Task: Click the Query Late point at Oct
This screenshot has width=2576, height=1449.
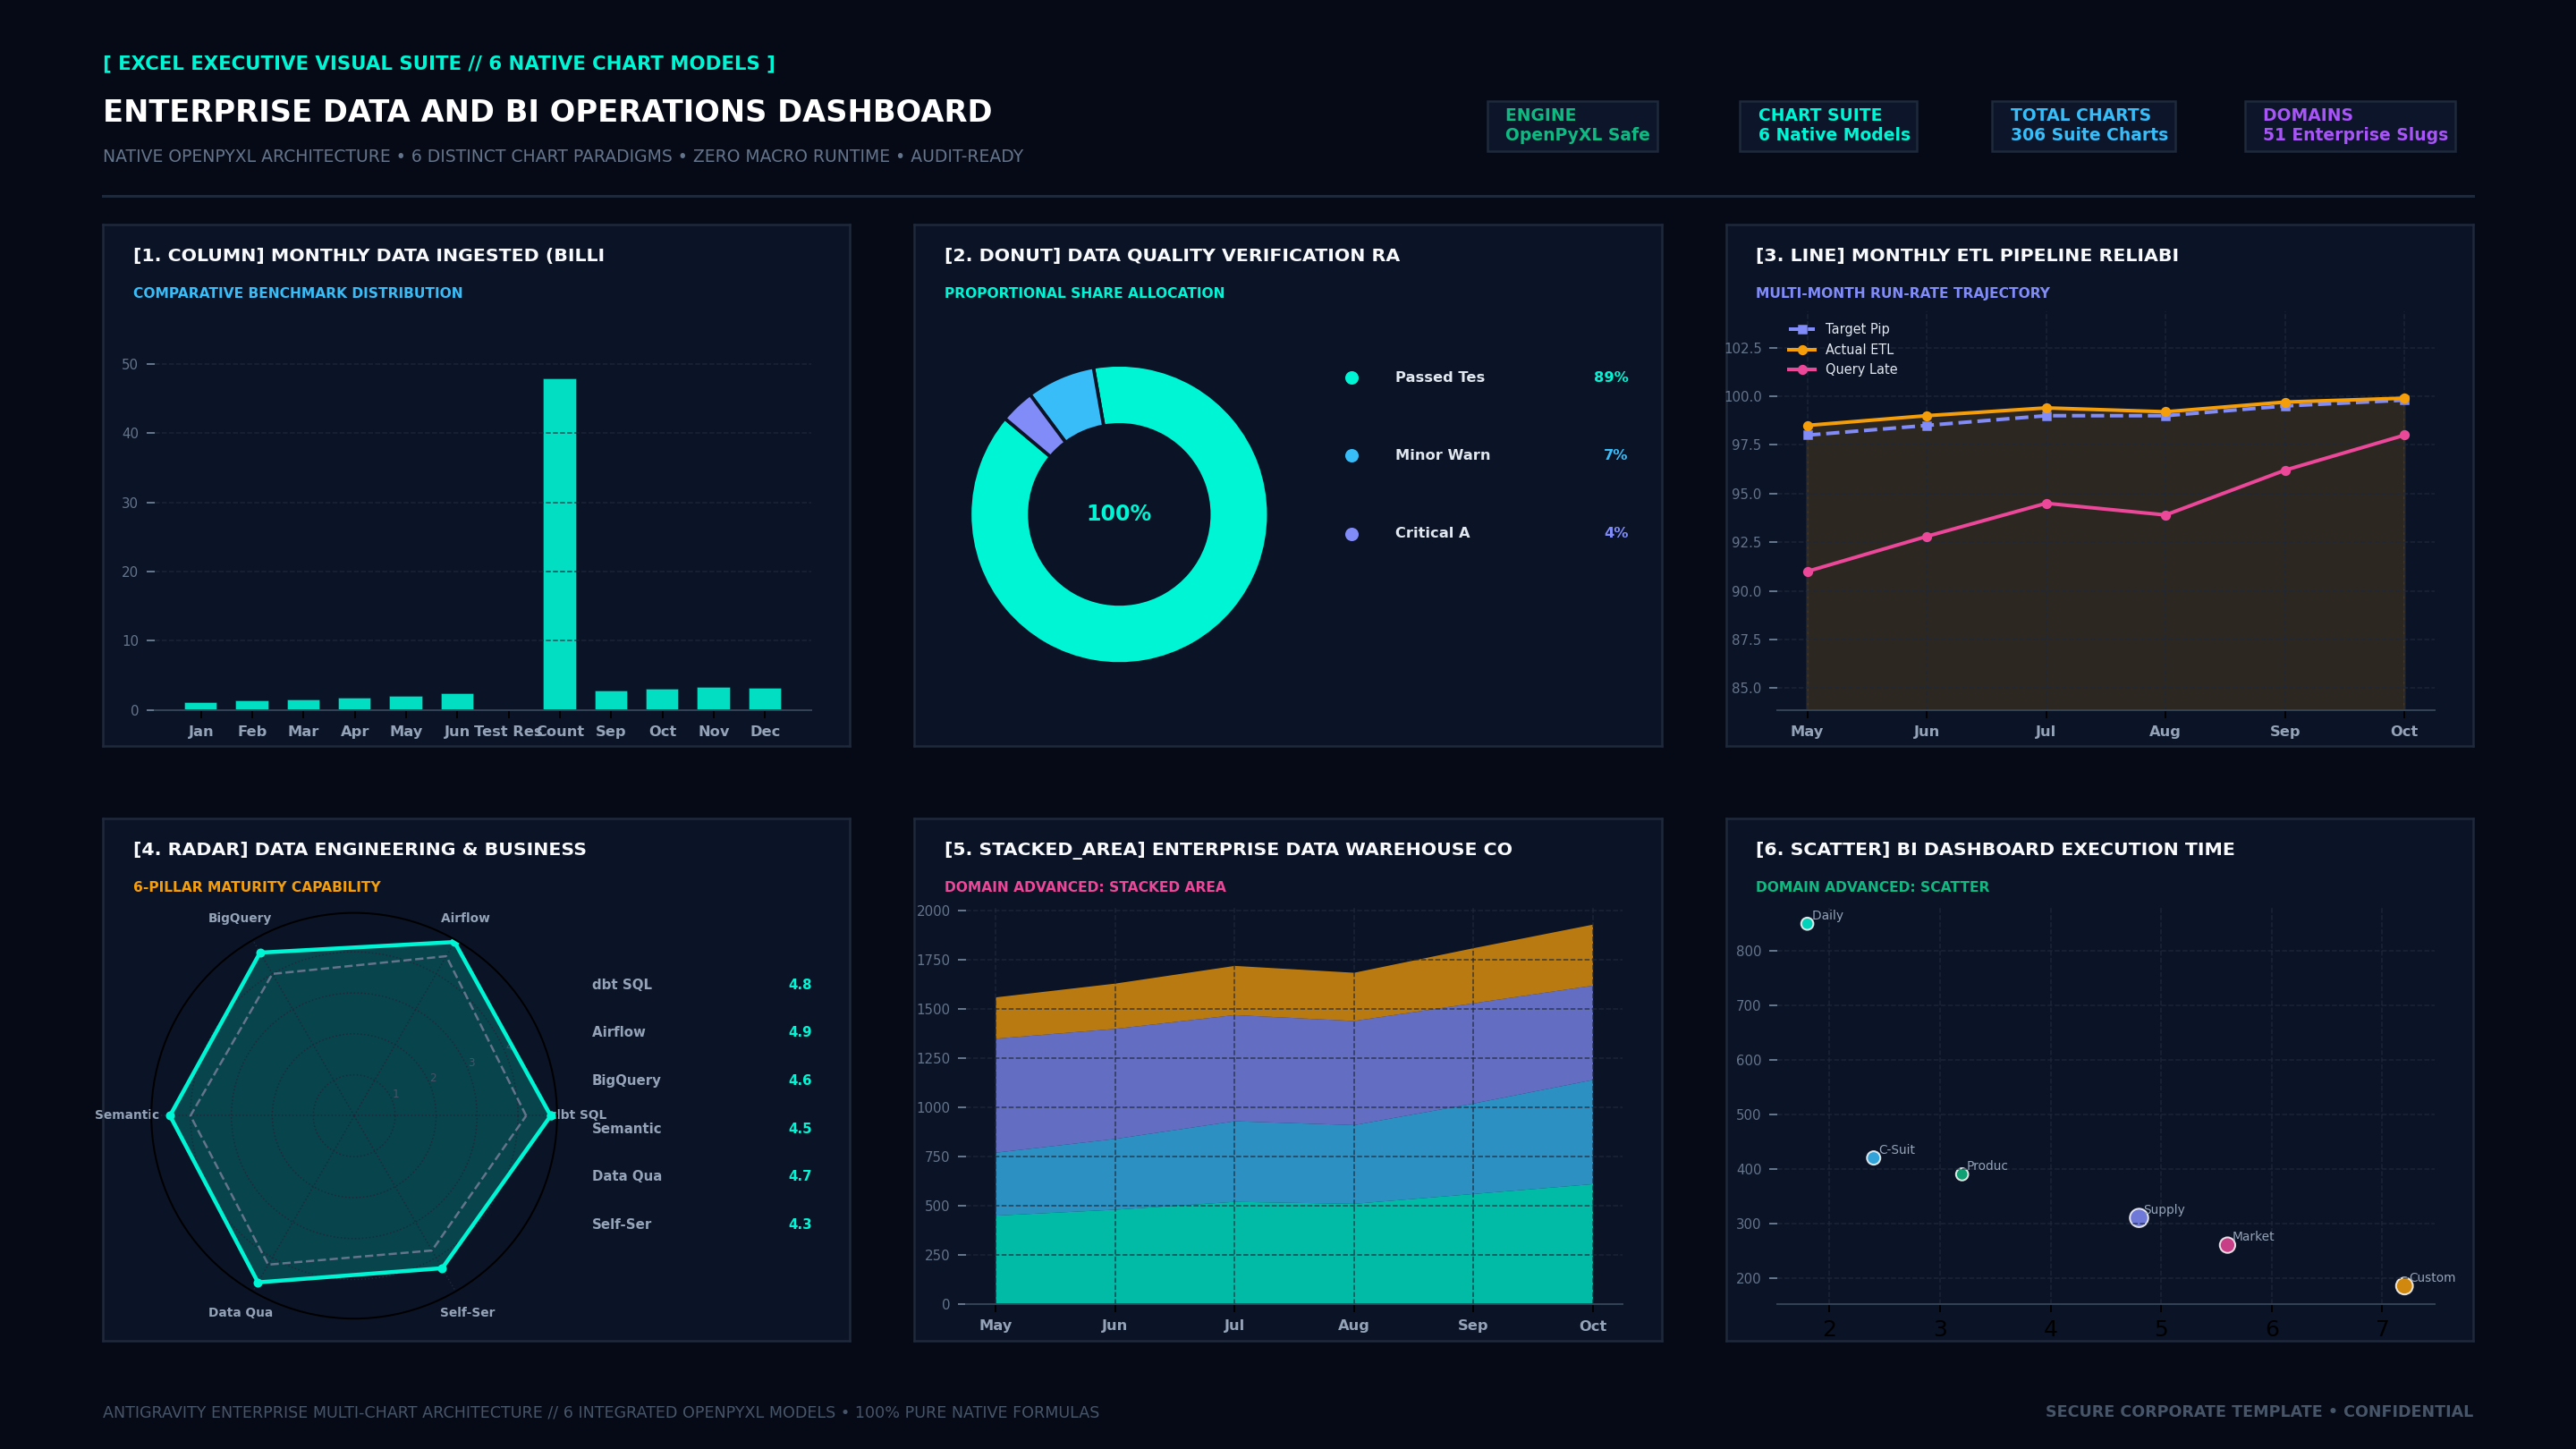Action: pyautogui.click(x=2404, y=435)
